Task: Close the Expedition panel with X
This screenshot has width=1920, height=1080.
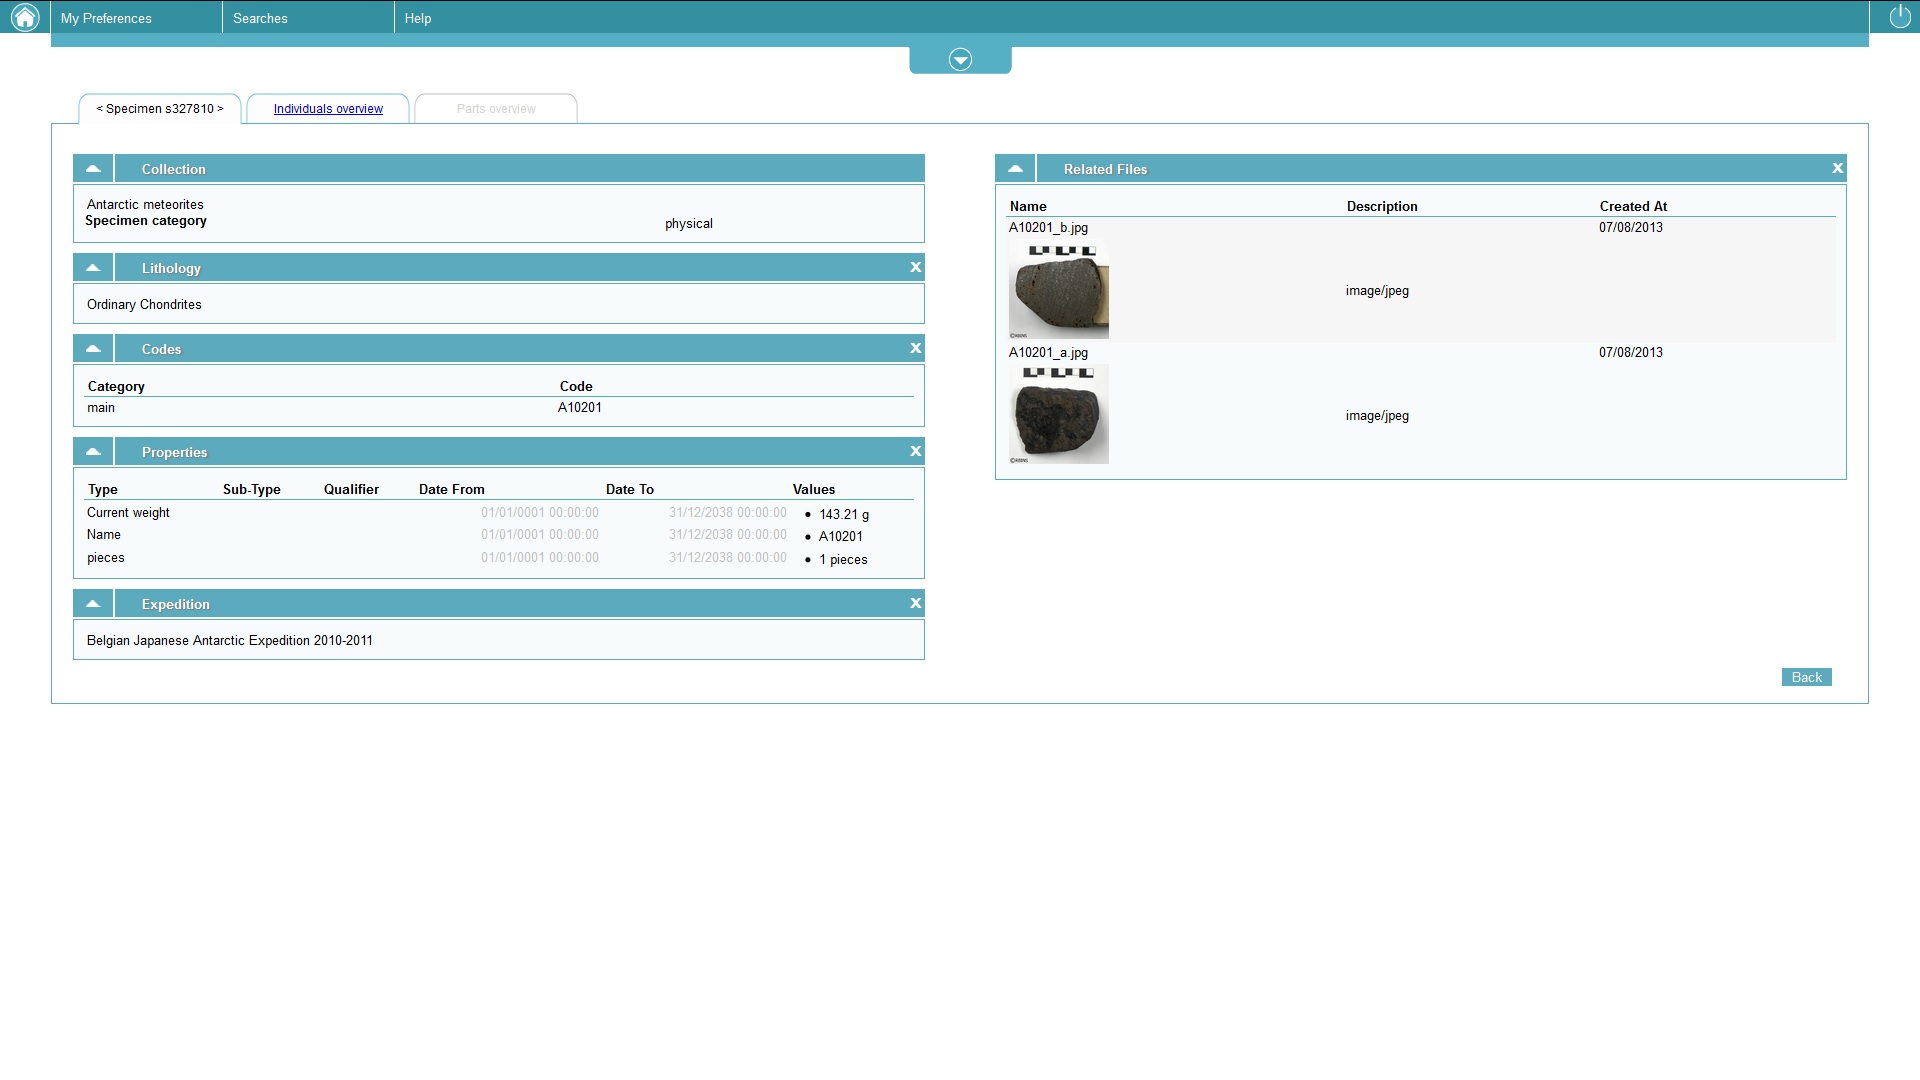Action: coord(915,603)
